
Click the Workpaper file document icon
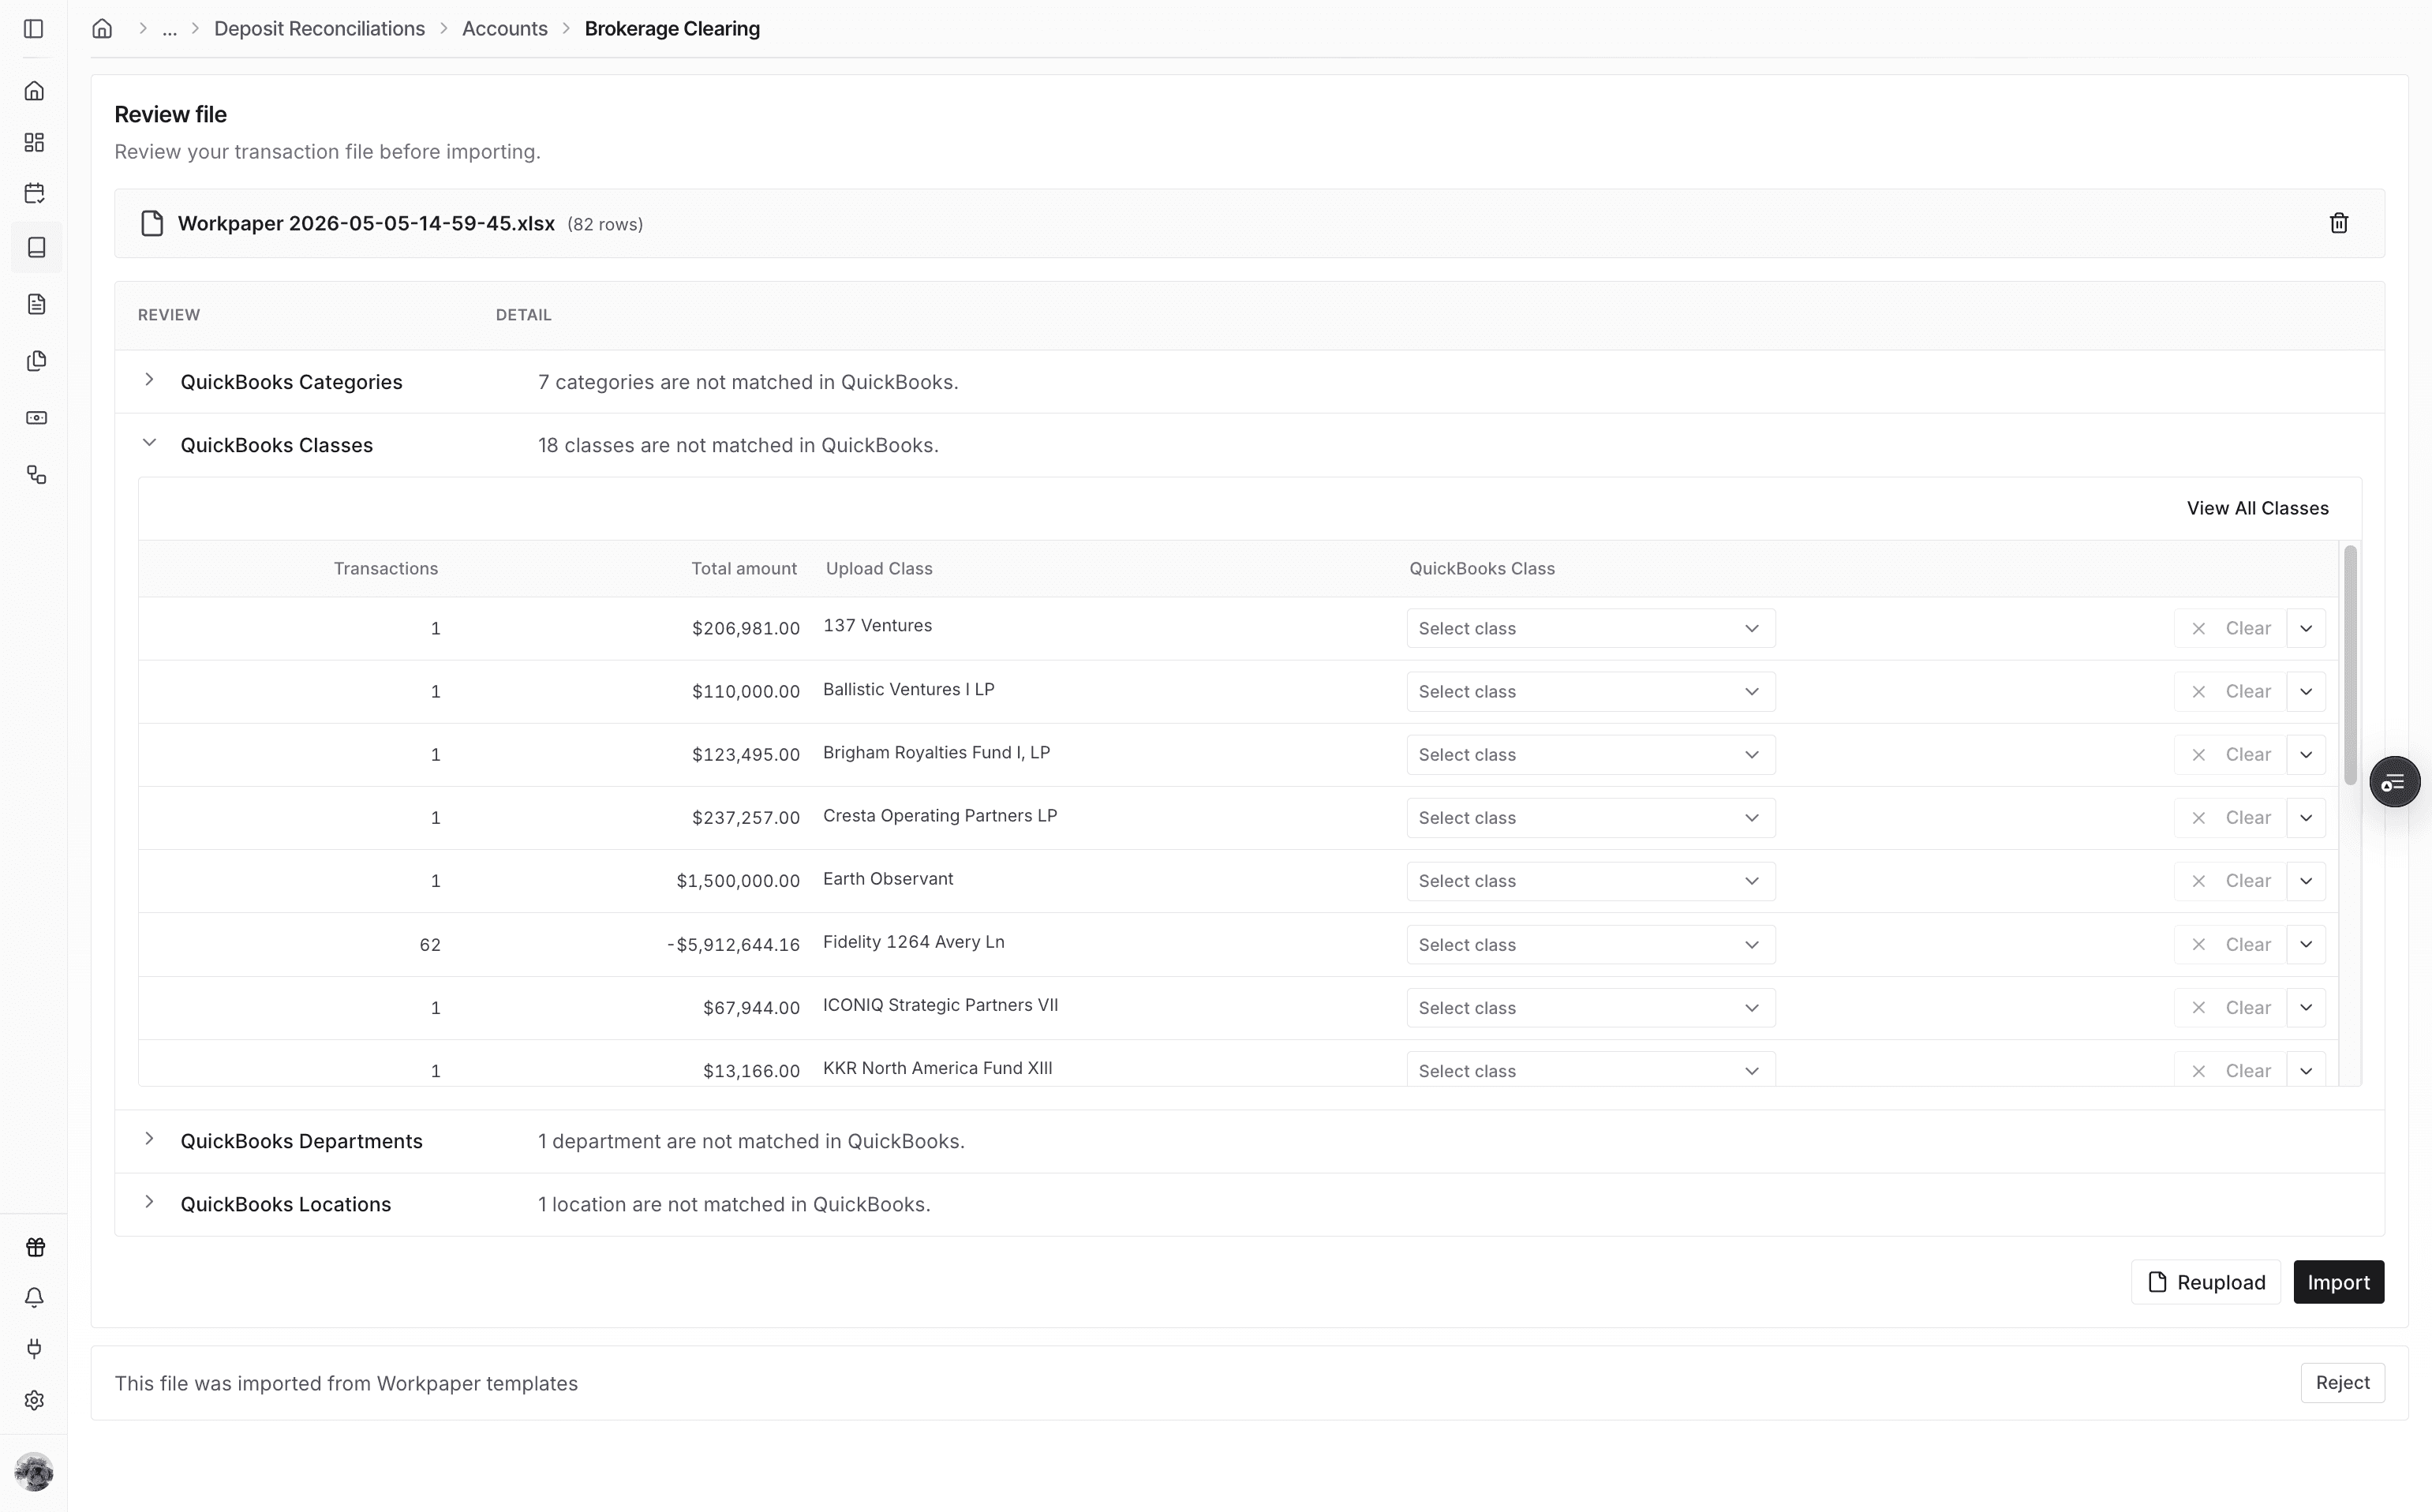pyautogui.click(x=152, y=223)
